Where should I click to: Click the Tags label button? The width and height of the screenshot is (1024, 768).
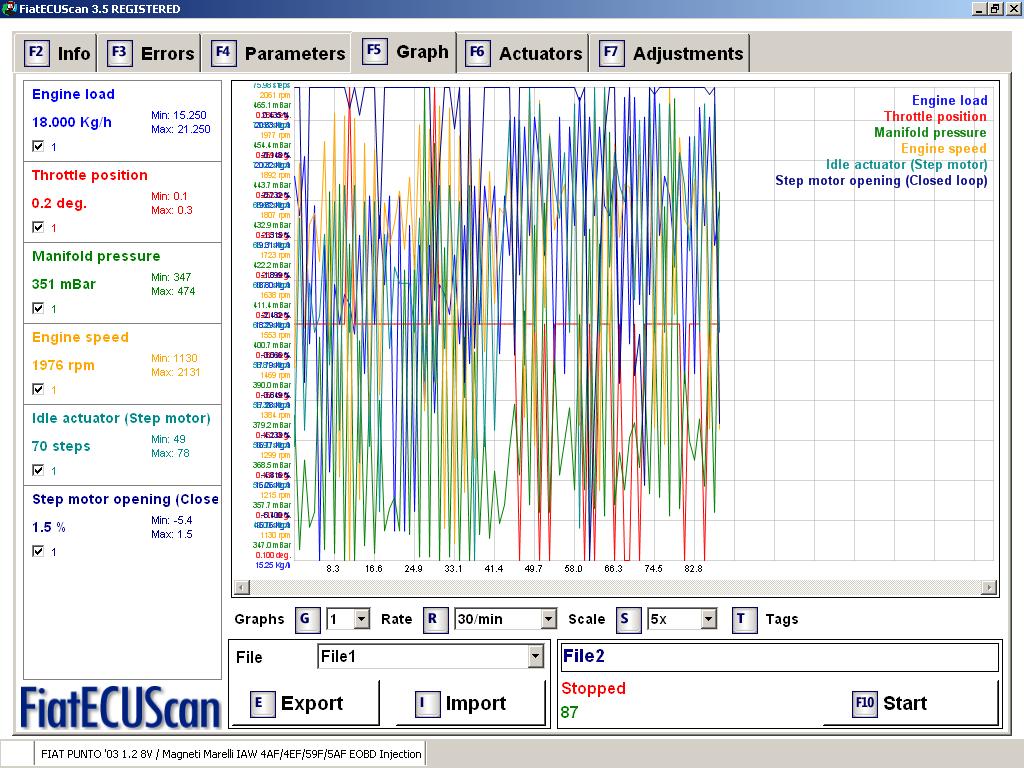[782, 619]
